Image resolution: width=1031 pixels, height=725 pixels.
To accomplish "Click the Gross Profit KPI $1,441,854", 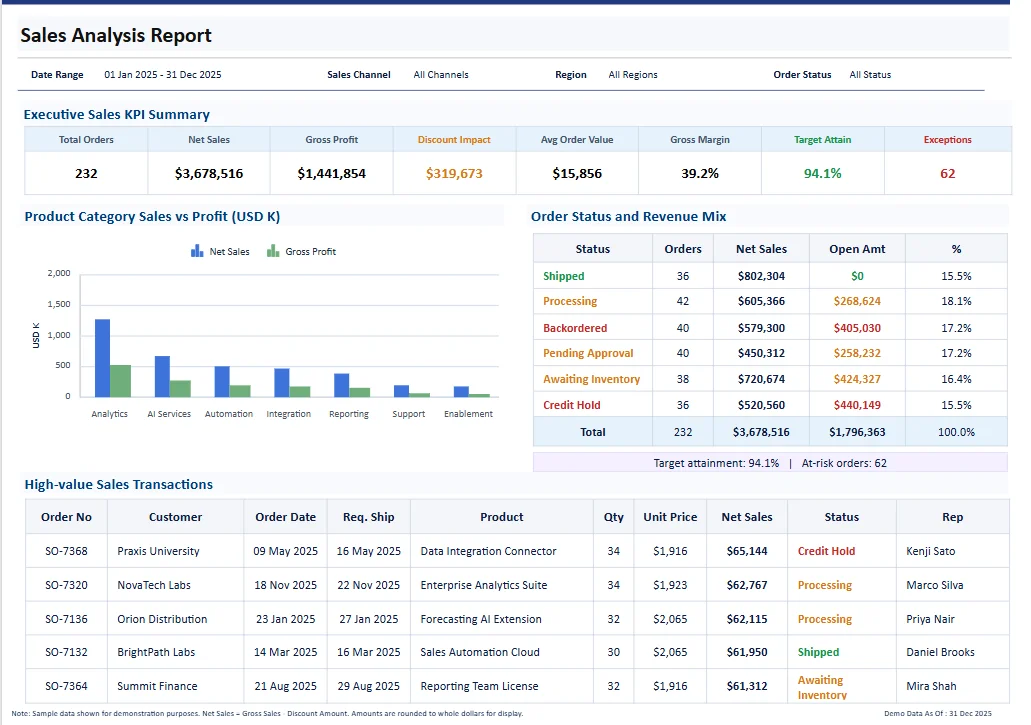I will click(x=331, y=174).
